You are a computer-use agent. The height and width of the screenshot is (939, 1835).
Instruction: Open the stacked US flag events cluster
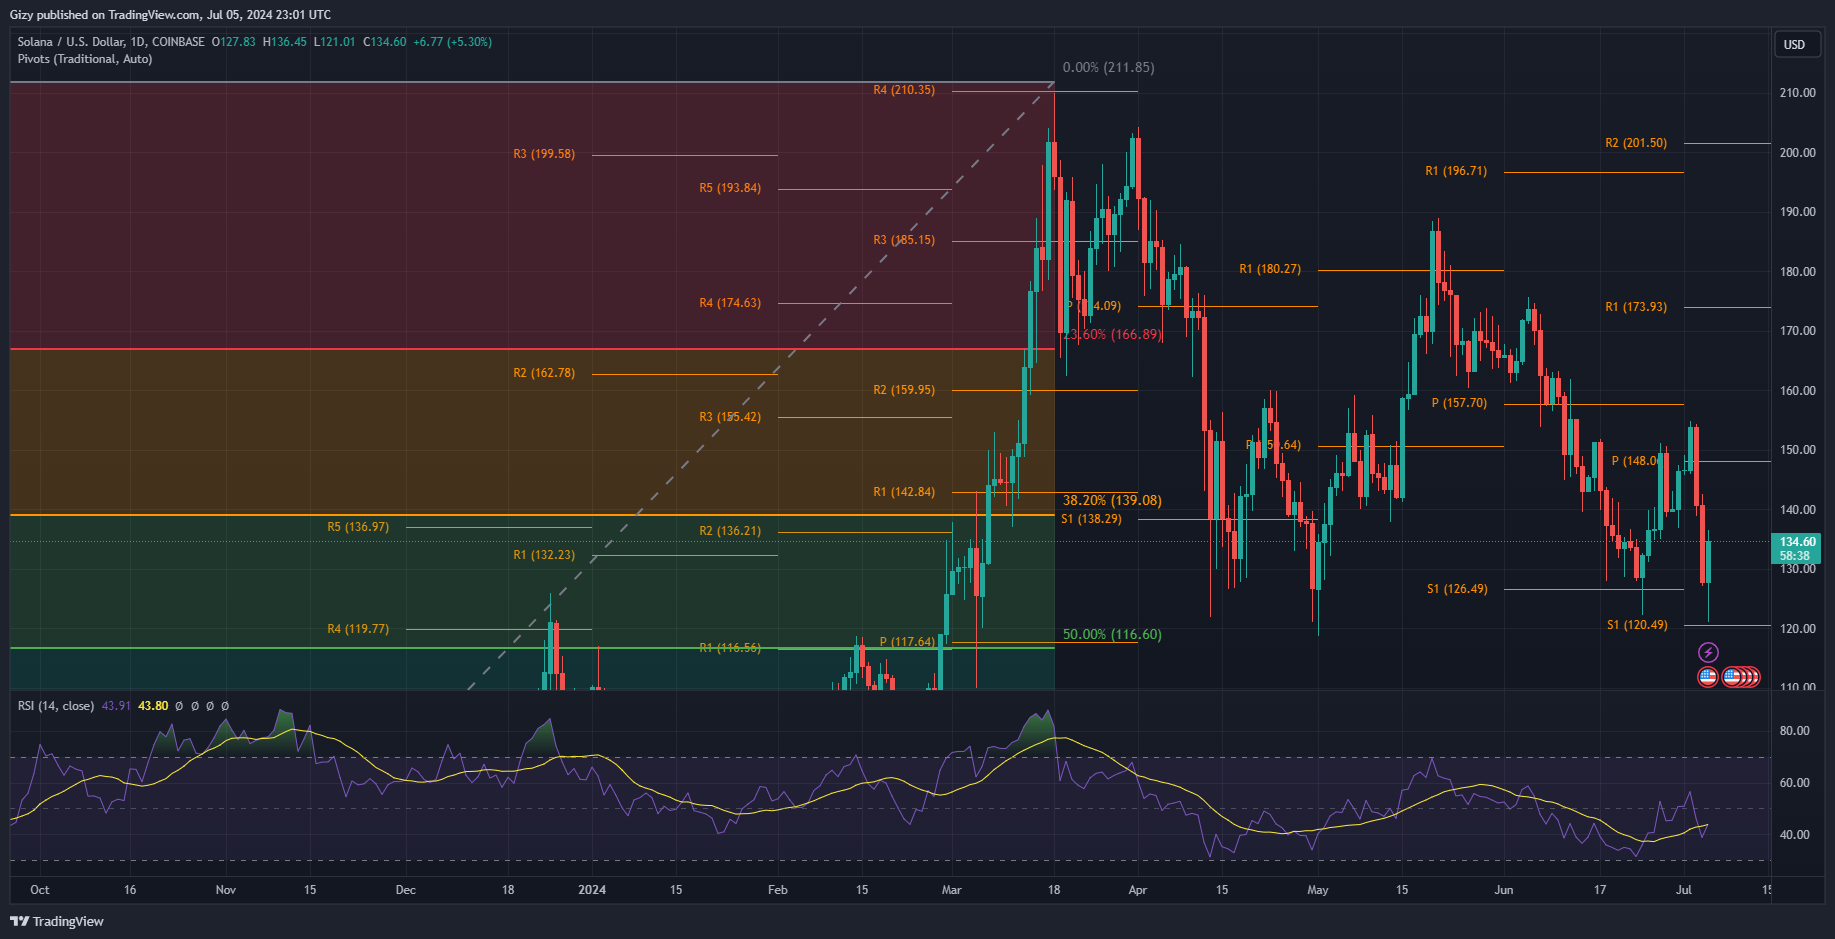pos(1741,677)
